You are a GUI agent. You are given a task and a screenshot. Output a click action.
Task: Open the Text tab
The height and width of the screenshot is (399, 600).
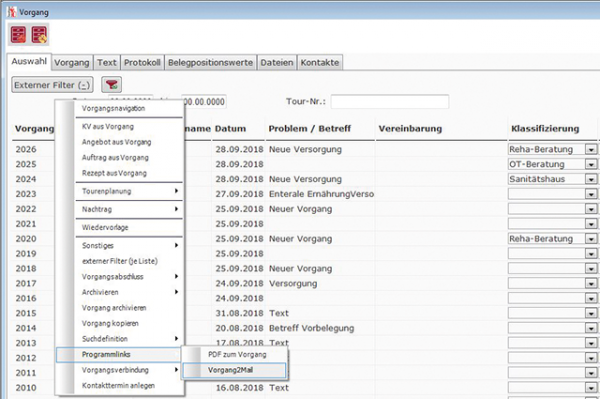point(106,63)
